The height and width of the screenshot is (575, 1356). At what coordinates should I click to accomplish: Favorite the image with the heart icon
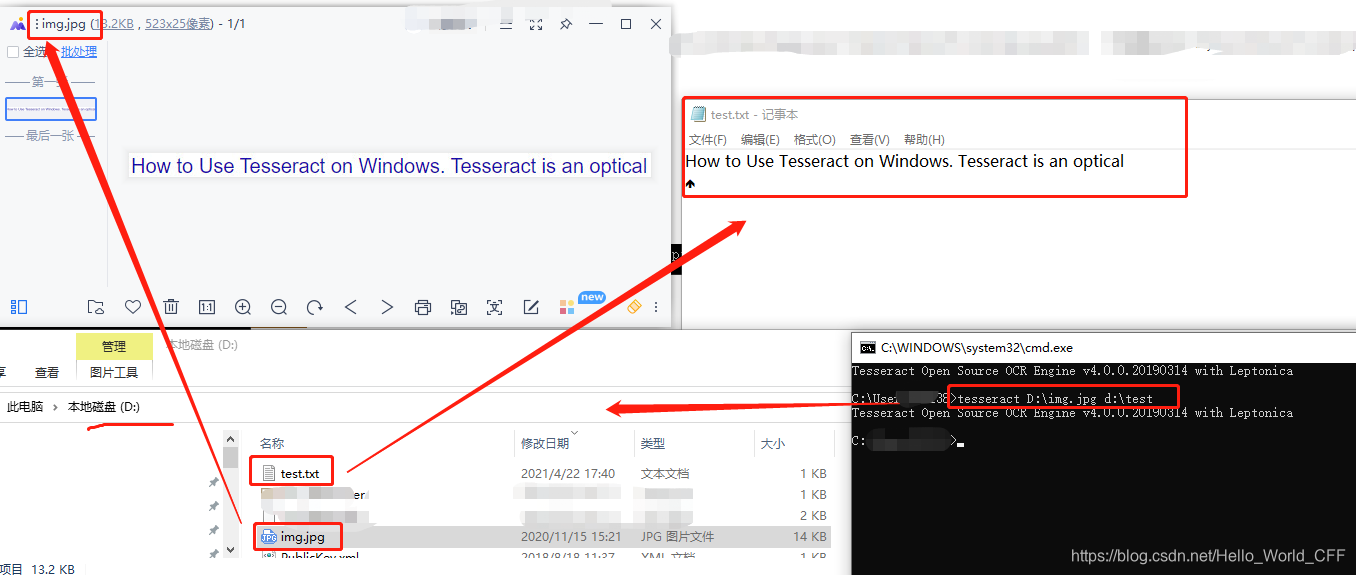click(x=133, y=307)
